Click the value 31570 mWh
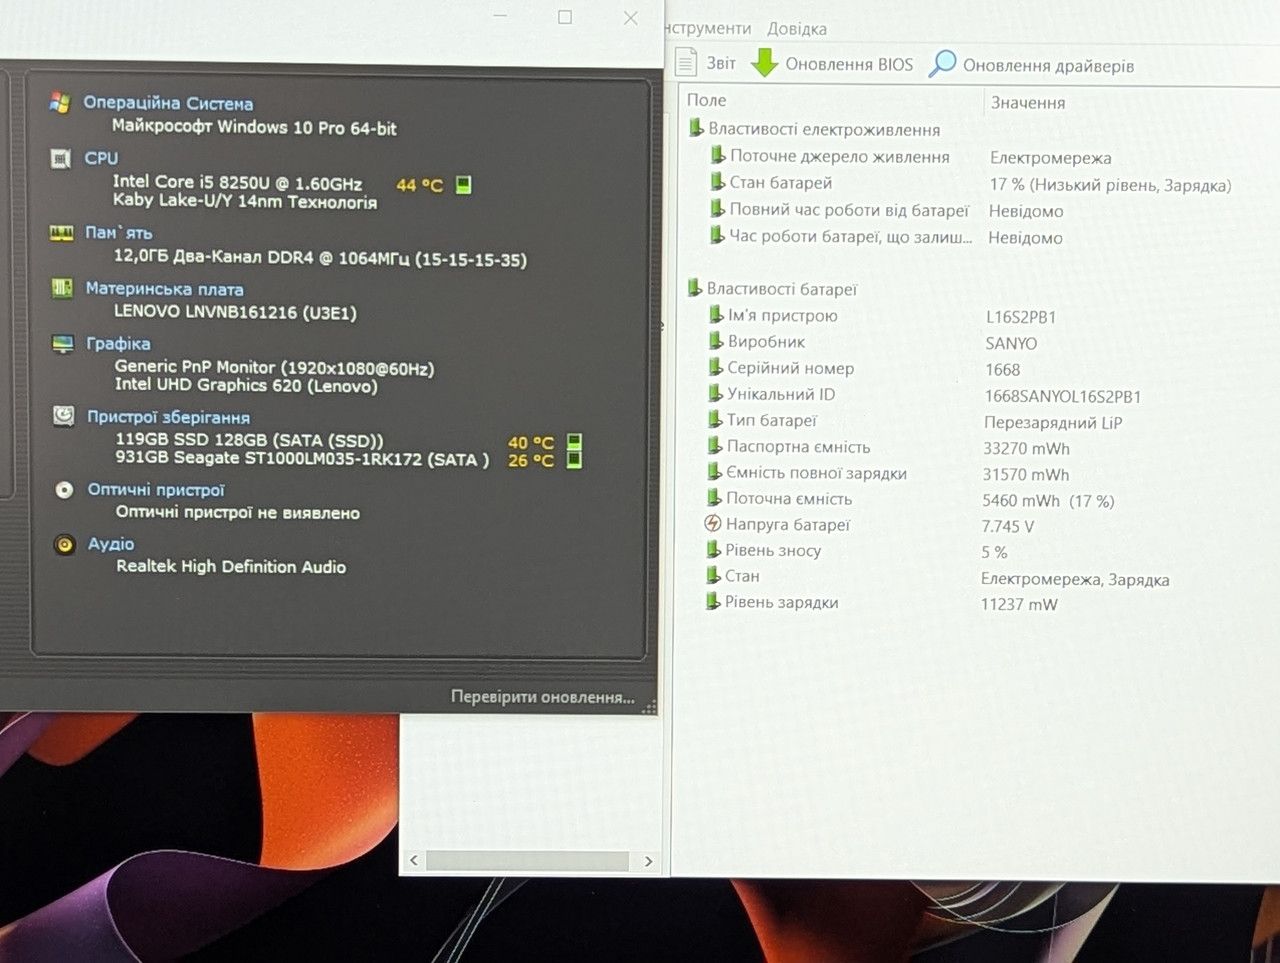The height and width of the screenshot is (963, 1280). click(1026, 475)
